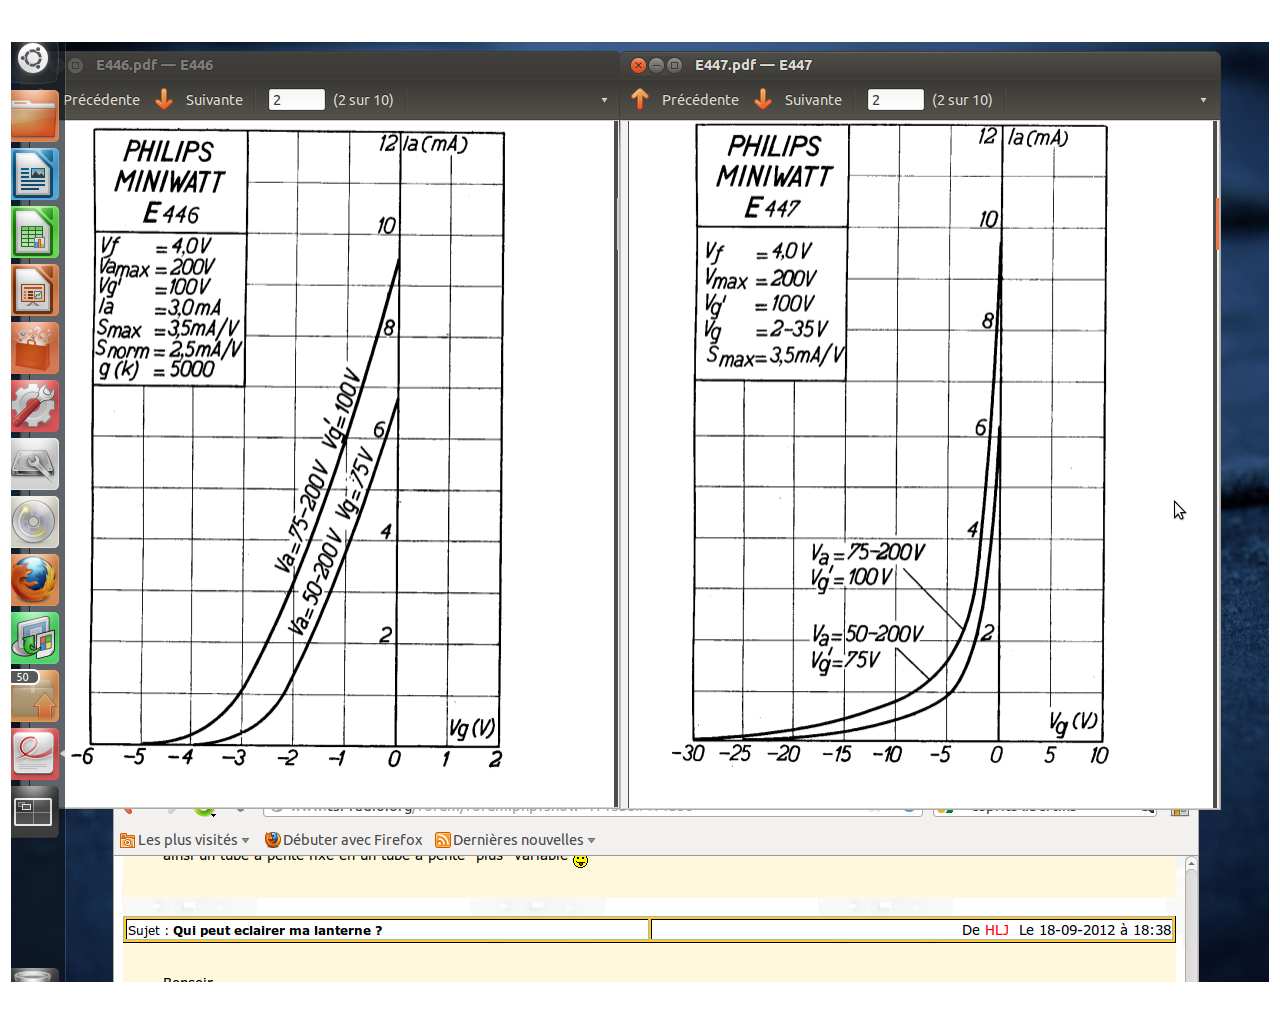
Task: Click Firefox page scrollbar up arrow
Action: [1191, 862]
